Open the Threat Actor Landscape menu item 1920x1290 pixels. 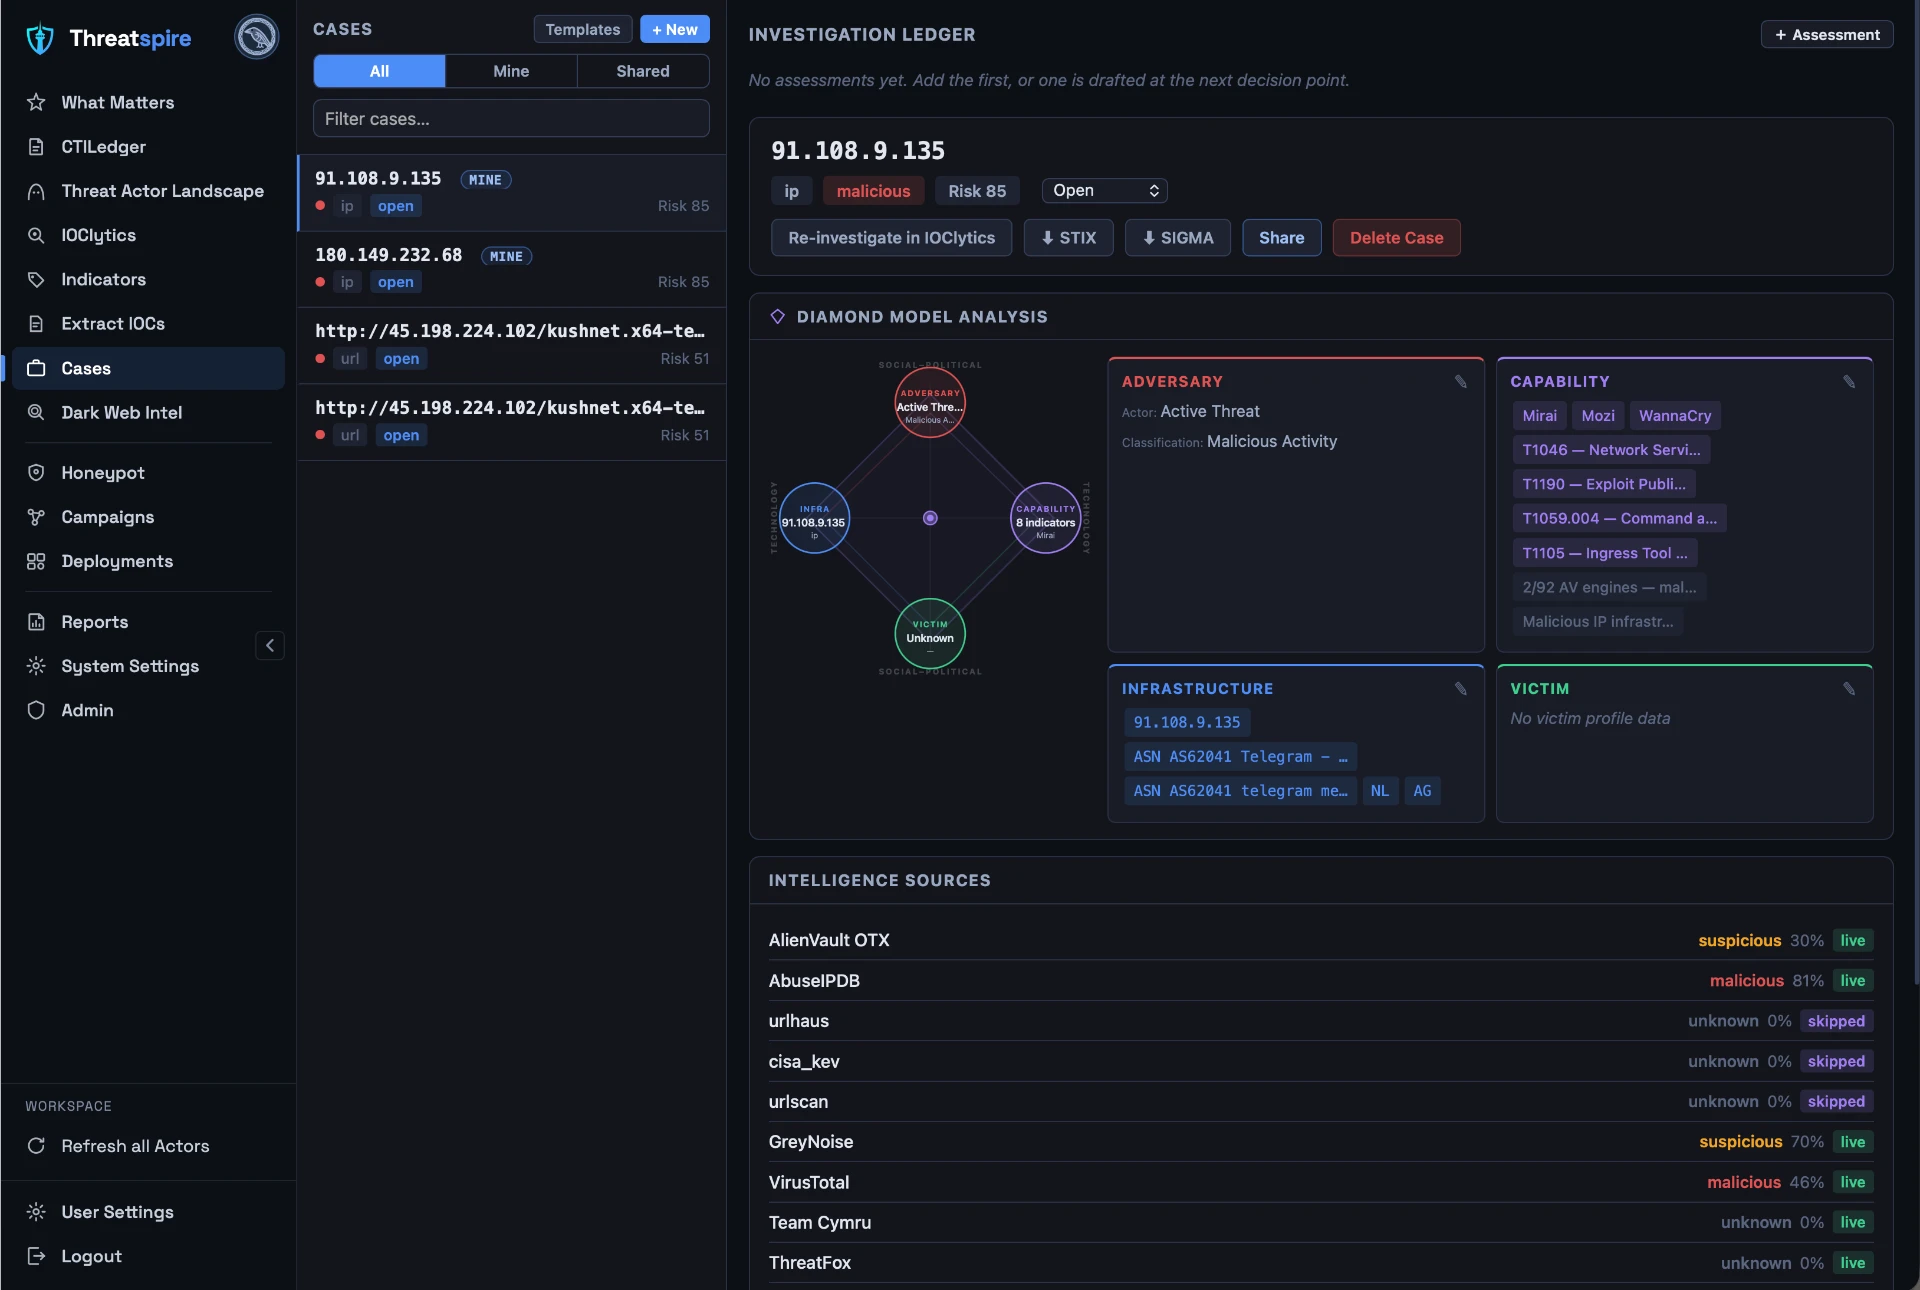click(148, 191)
